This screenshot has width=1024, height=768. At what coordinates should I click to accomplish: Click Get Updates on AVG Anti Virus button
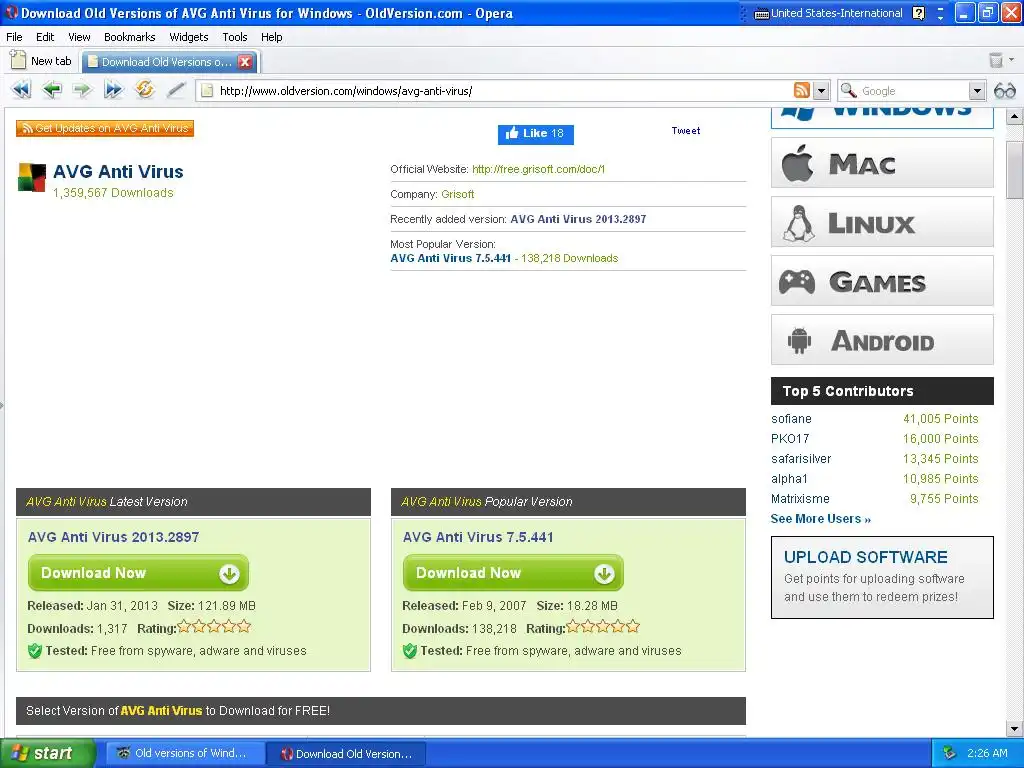click(x=105, y=129)
